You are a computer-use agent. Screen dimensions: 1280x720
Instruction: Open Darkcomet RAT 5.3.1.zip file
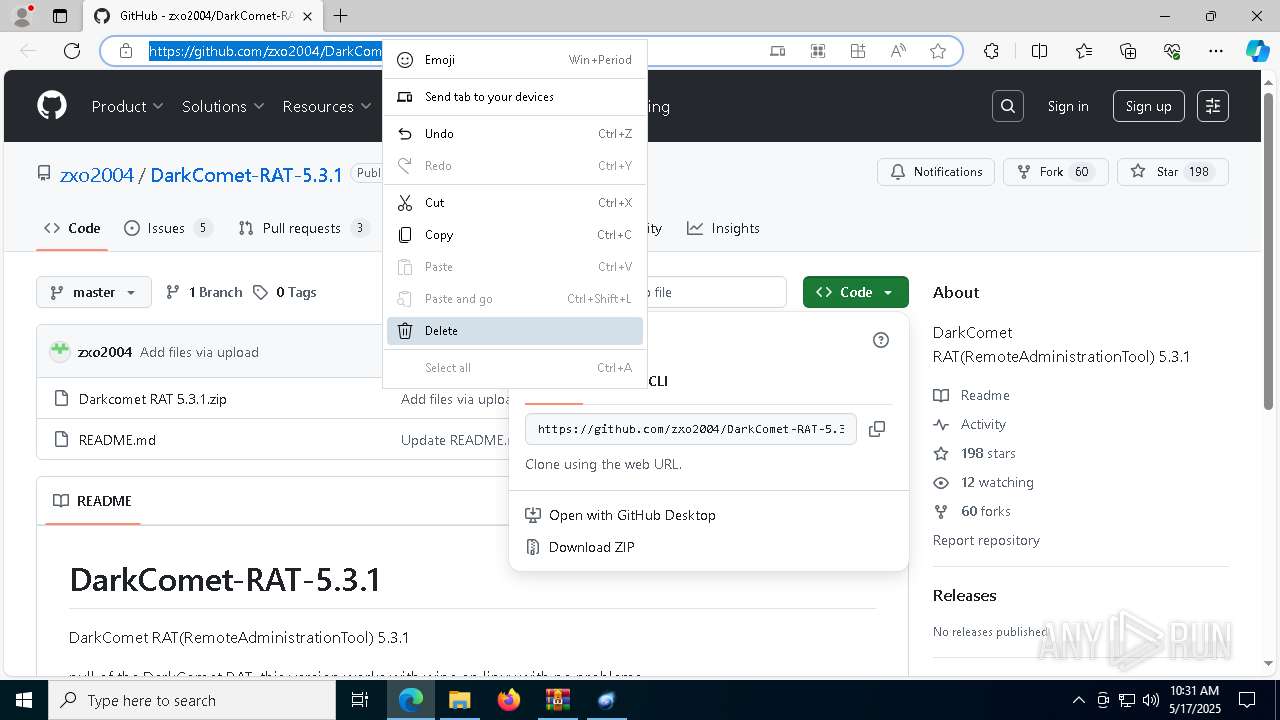(x=153, y=399)
